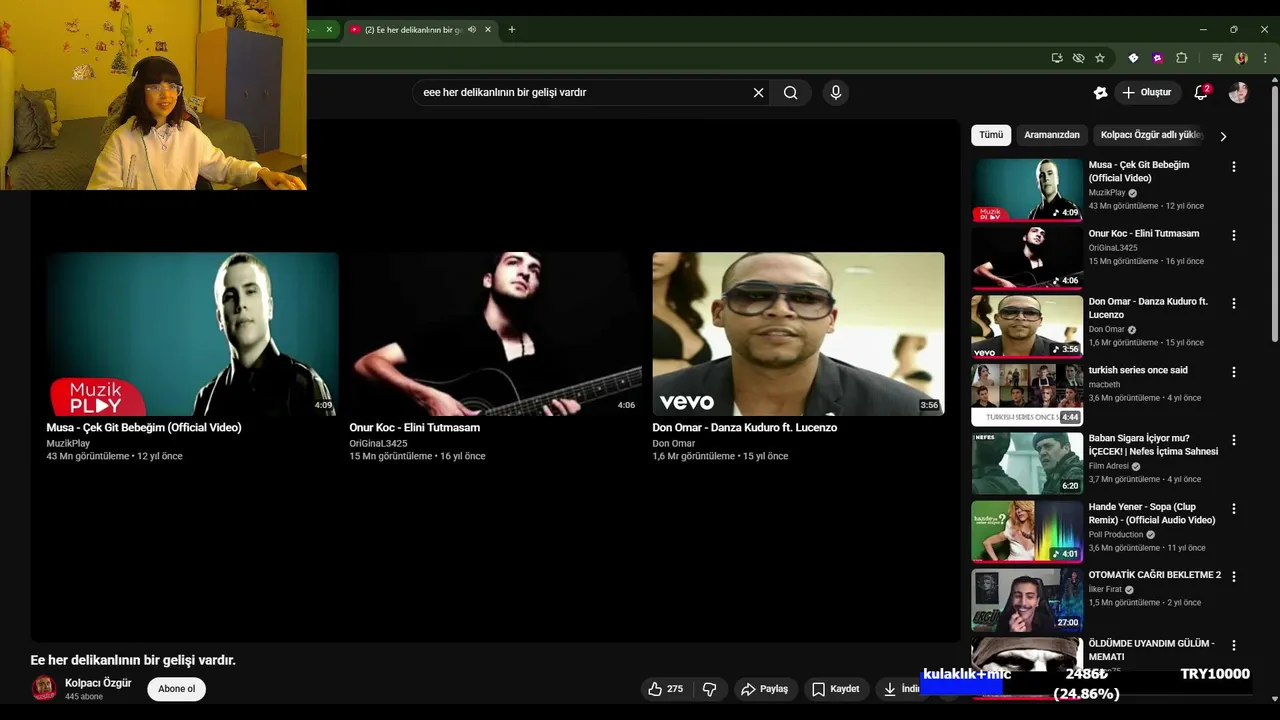Open sidebar Onur Koc - Elini Tutmasam thumbnail

tap(1027, 257)
